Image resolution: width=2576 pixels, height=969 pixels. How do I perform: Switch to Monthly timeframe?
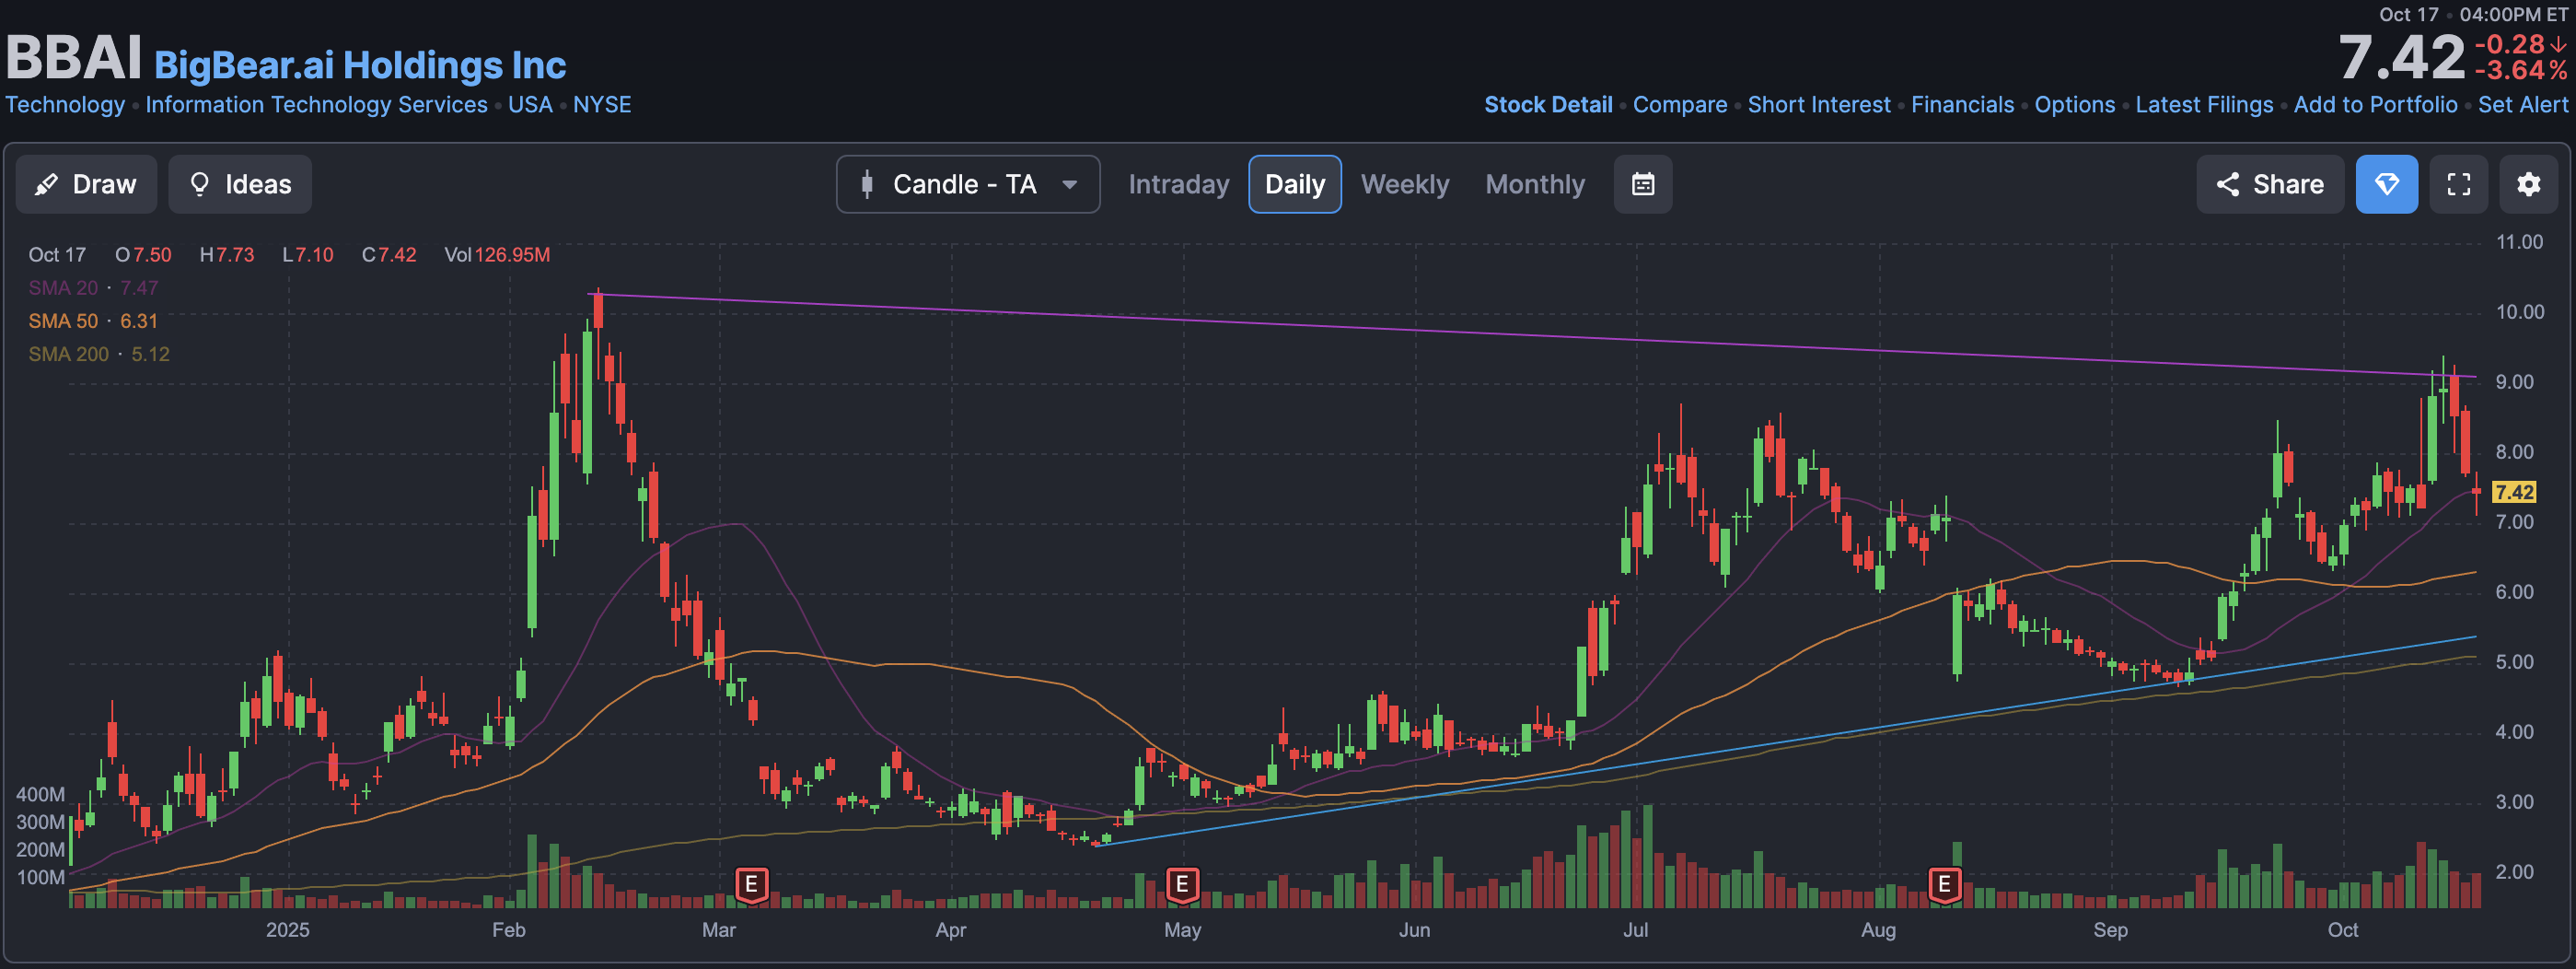point(1534,184)
